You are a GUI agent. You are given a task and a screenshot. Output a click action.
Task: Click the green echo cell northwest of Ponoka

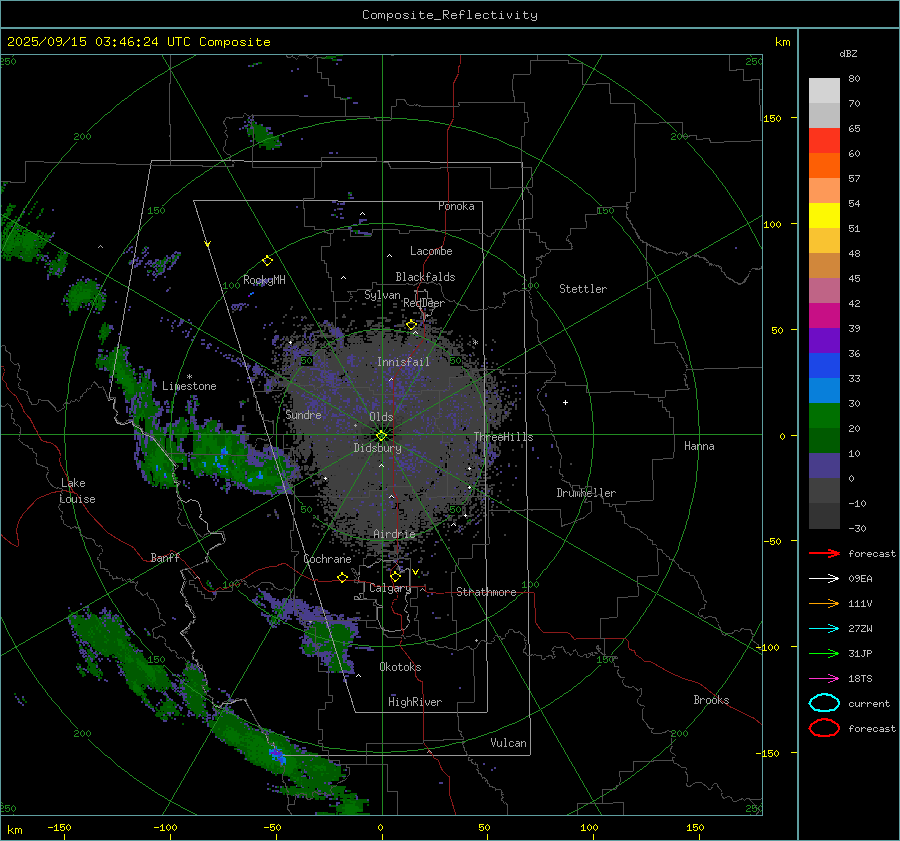click(263, 135)
